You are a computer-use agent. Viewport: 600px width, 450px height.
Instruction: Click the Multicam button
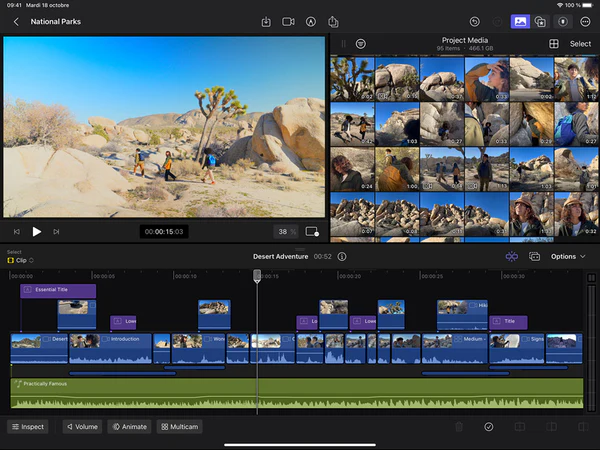(179, 426)
